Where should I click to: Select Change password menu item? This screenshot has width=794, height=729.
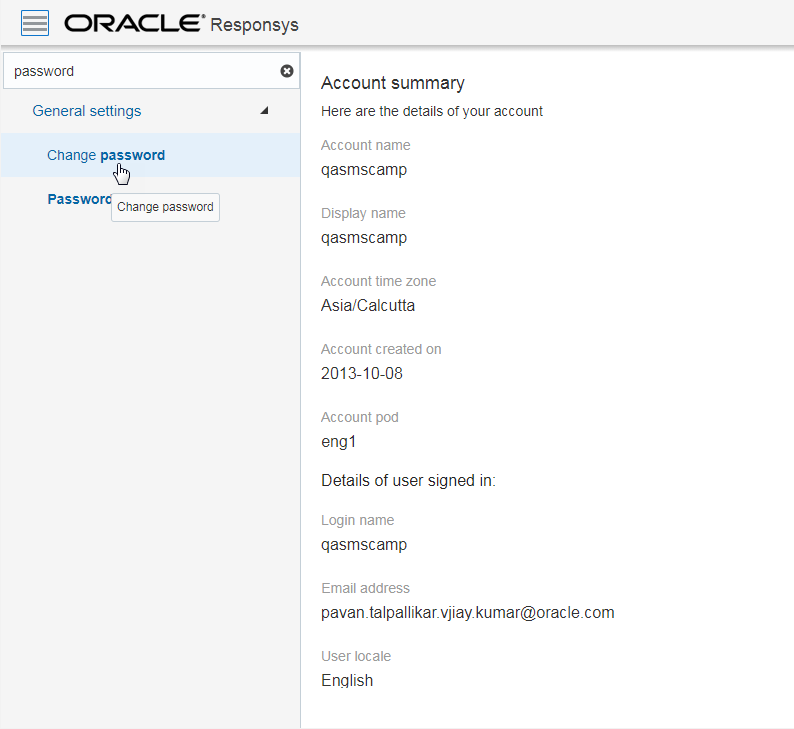[150, 155]
